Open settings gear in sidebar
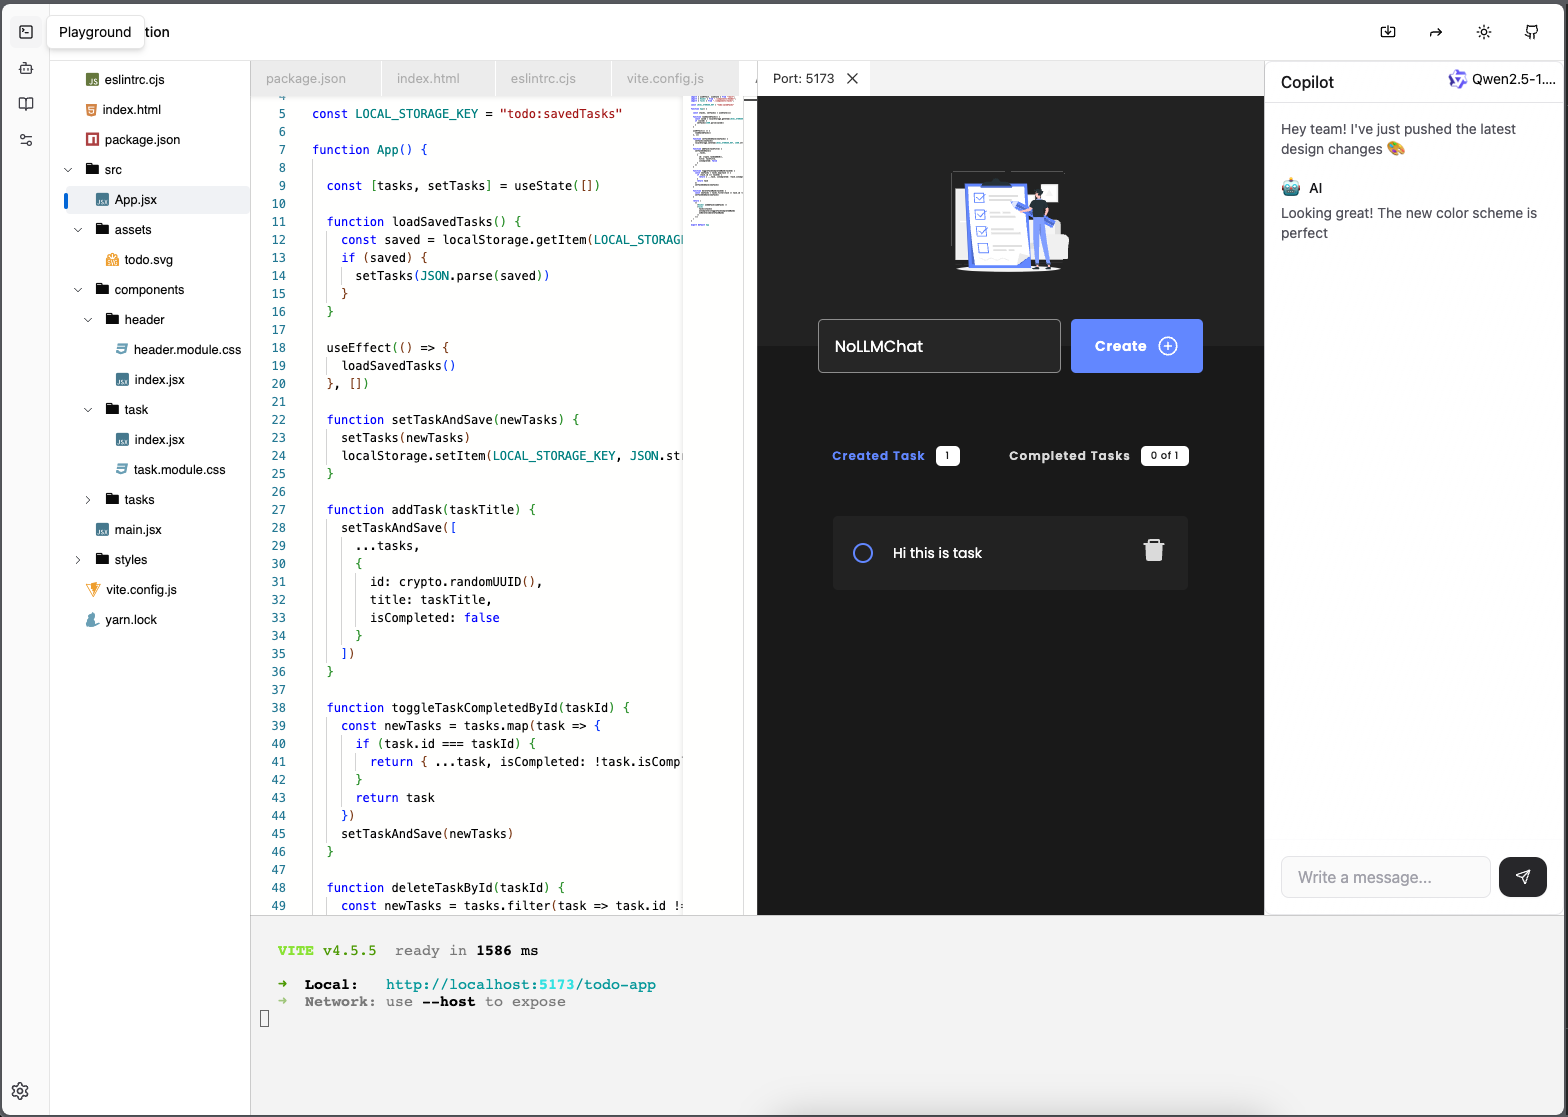Image resolution: width=1568 pixels, height=1117 pixels. click(x=20, y=1091)
